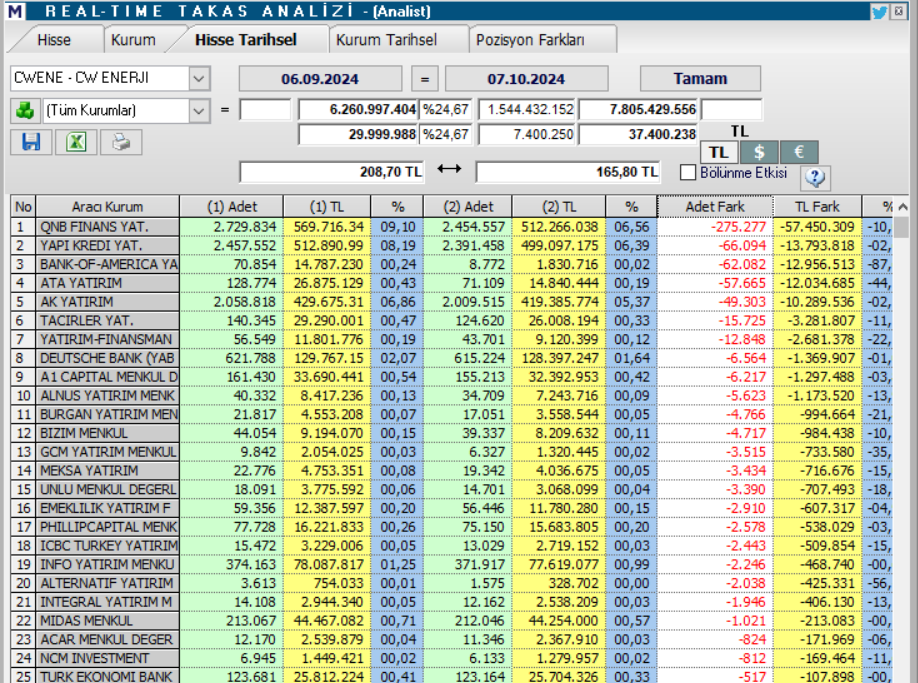The width and height of the screenshot is (918, 683).
Task: Open the CWENE - CW ENERJI stock dropdown
Action: (110, 76)
